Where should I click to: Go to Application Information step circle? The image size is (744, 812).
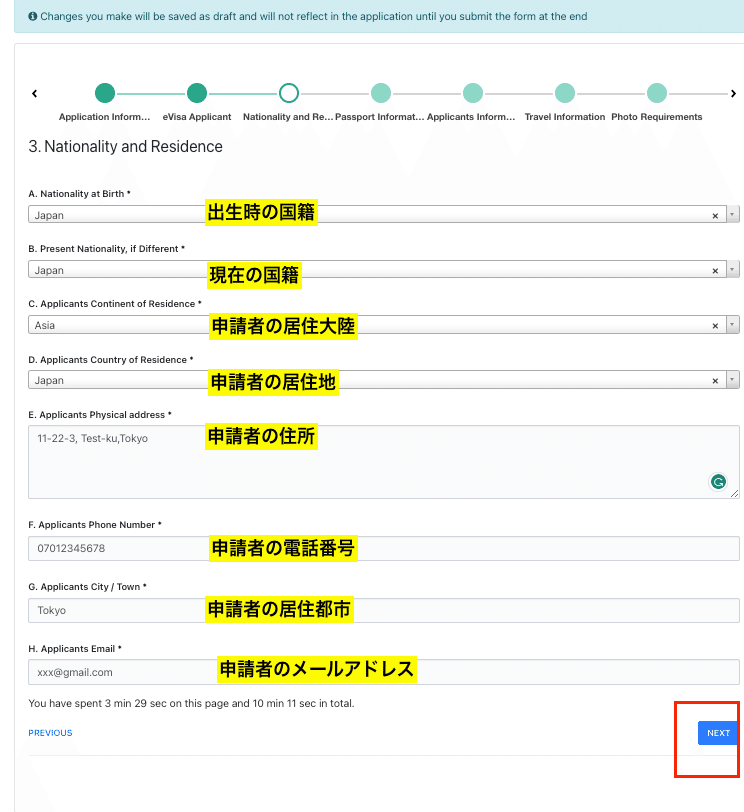tap(105, 93)
